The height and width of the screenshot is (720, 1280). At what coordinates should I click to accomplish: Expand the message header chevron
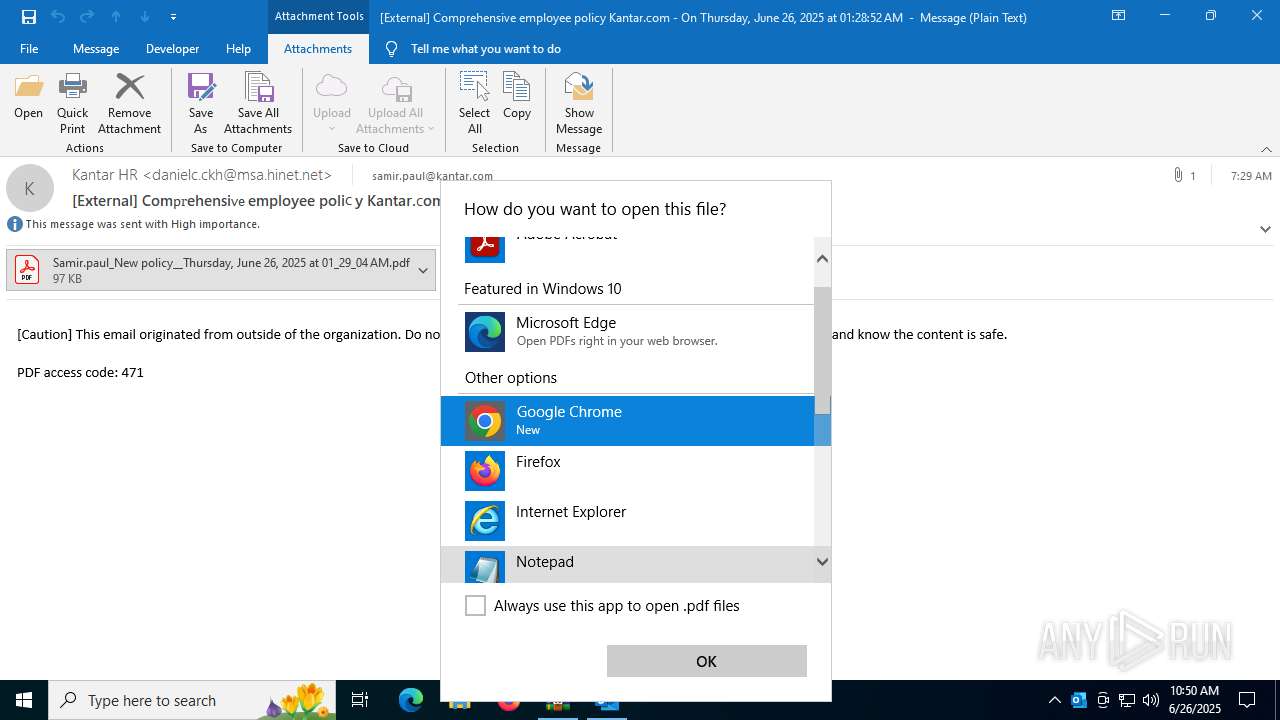click(x=1265, y=229)
